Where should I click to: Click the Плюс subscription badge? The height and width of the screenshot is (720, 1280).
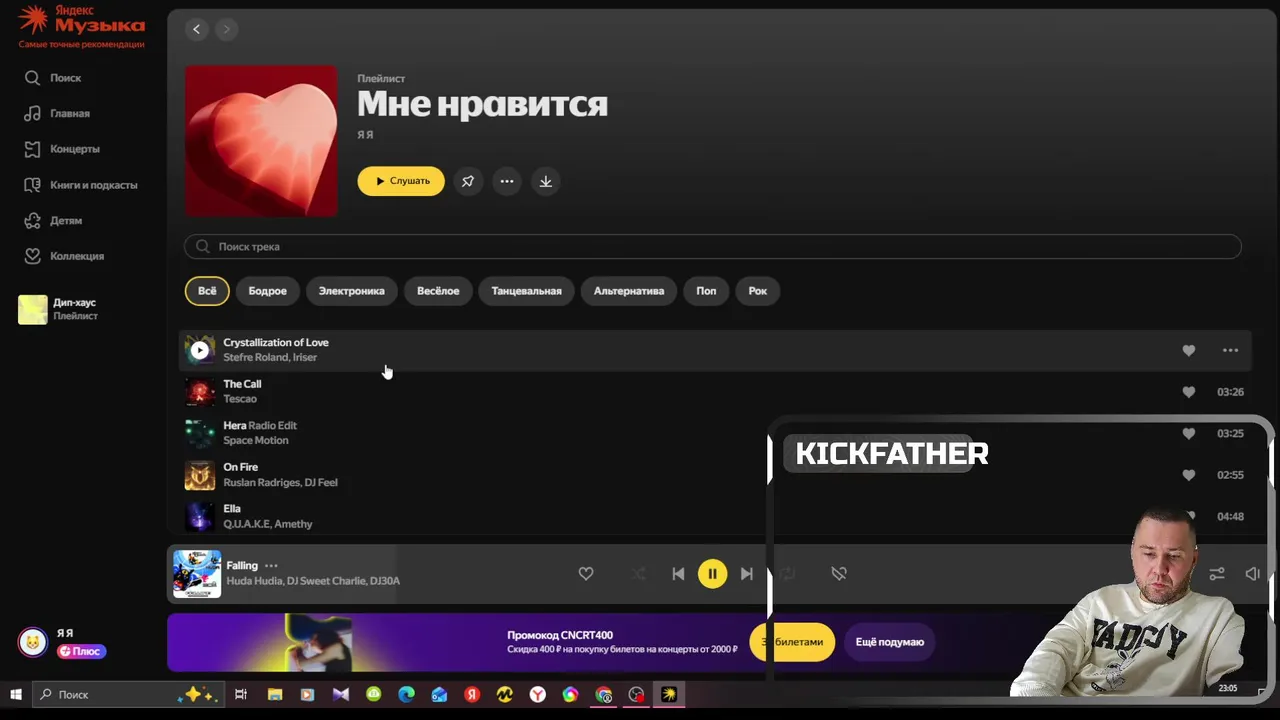[x=81, y=651]
